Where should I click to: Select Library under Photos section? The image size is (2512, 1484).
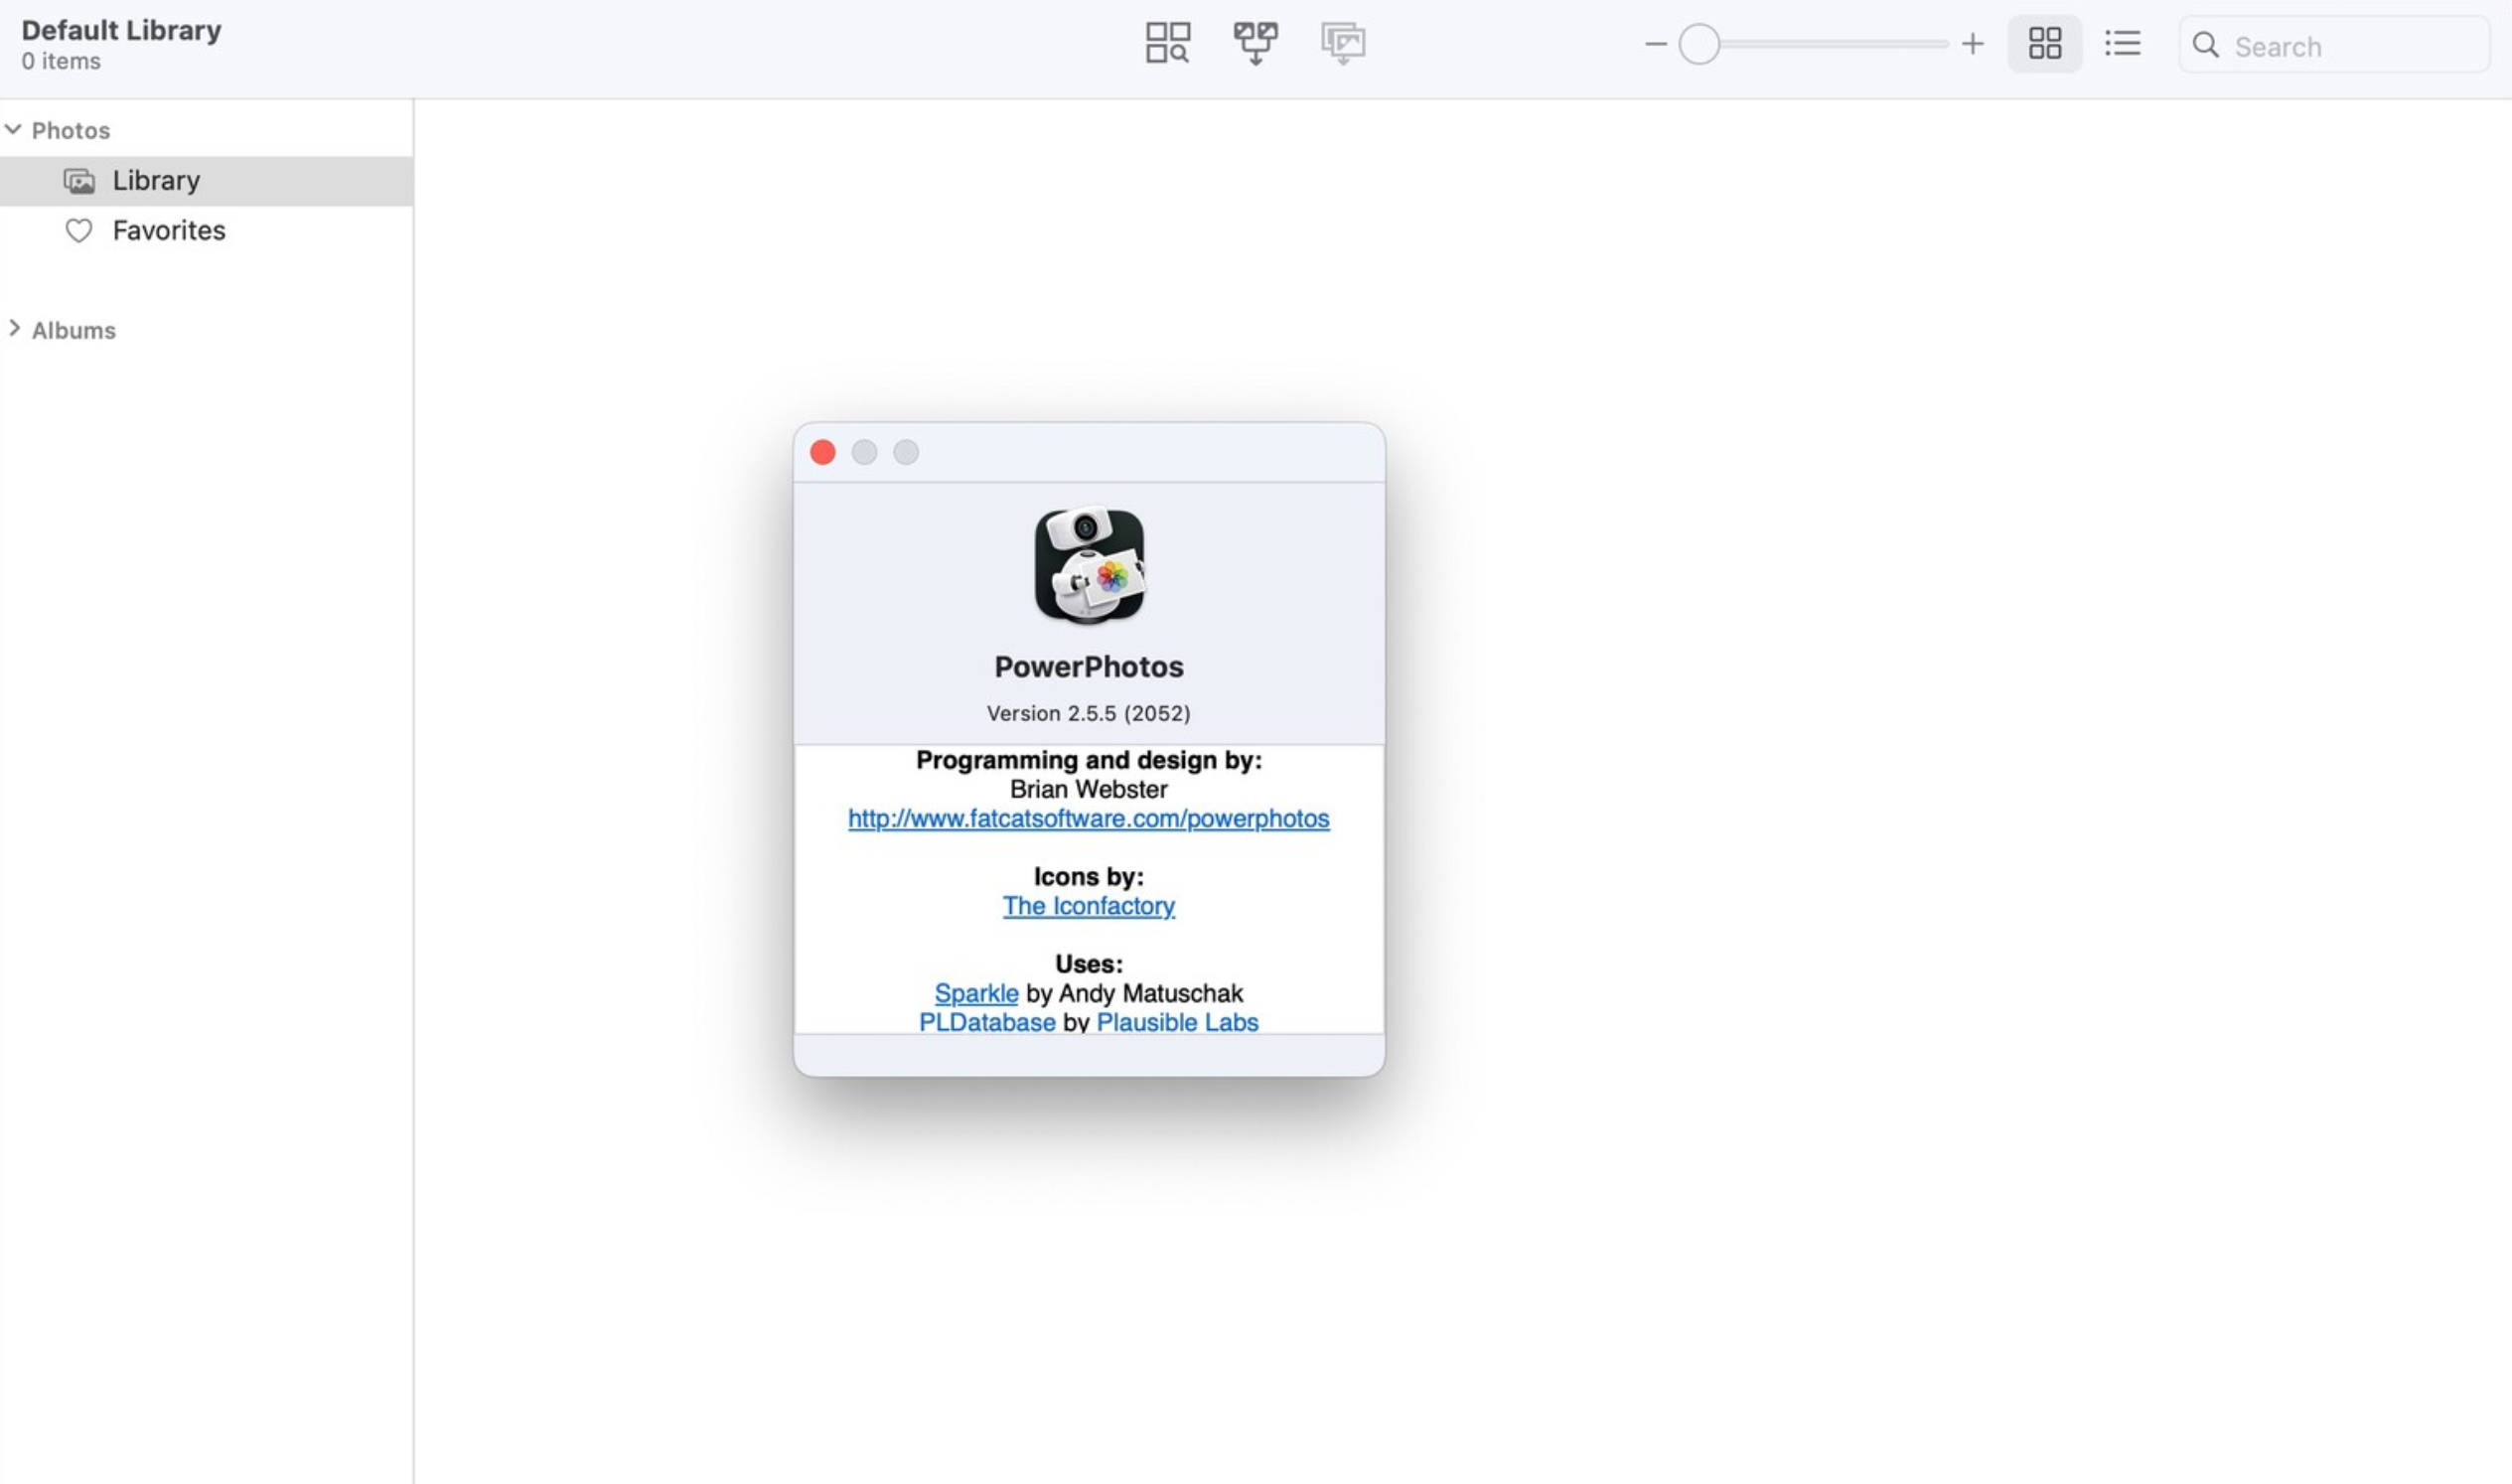pos(156,180)
